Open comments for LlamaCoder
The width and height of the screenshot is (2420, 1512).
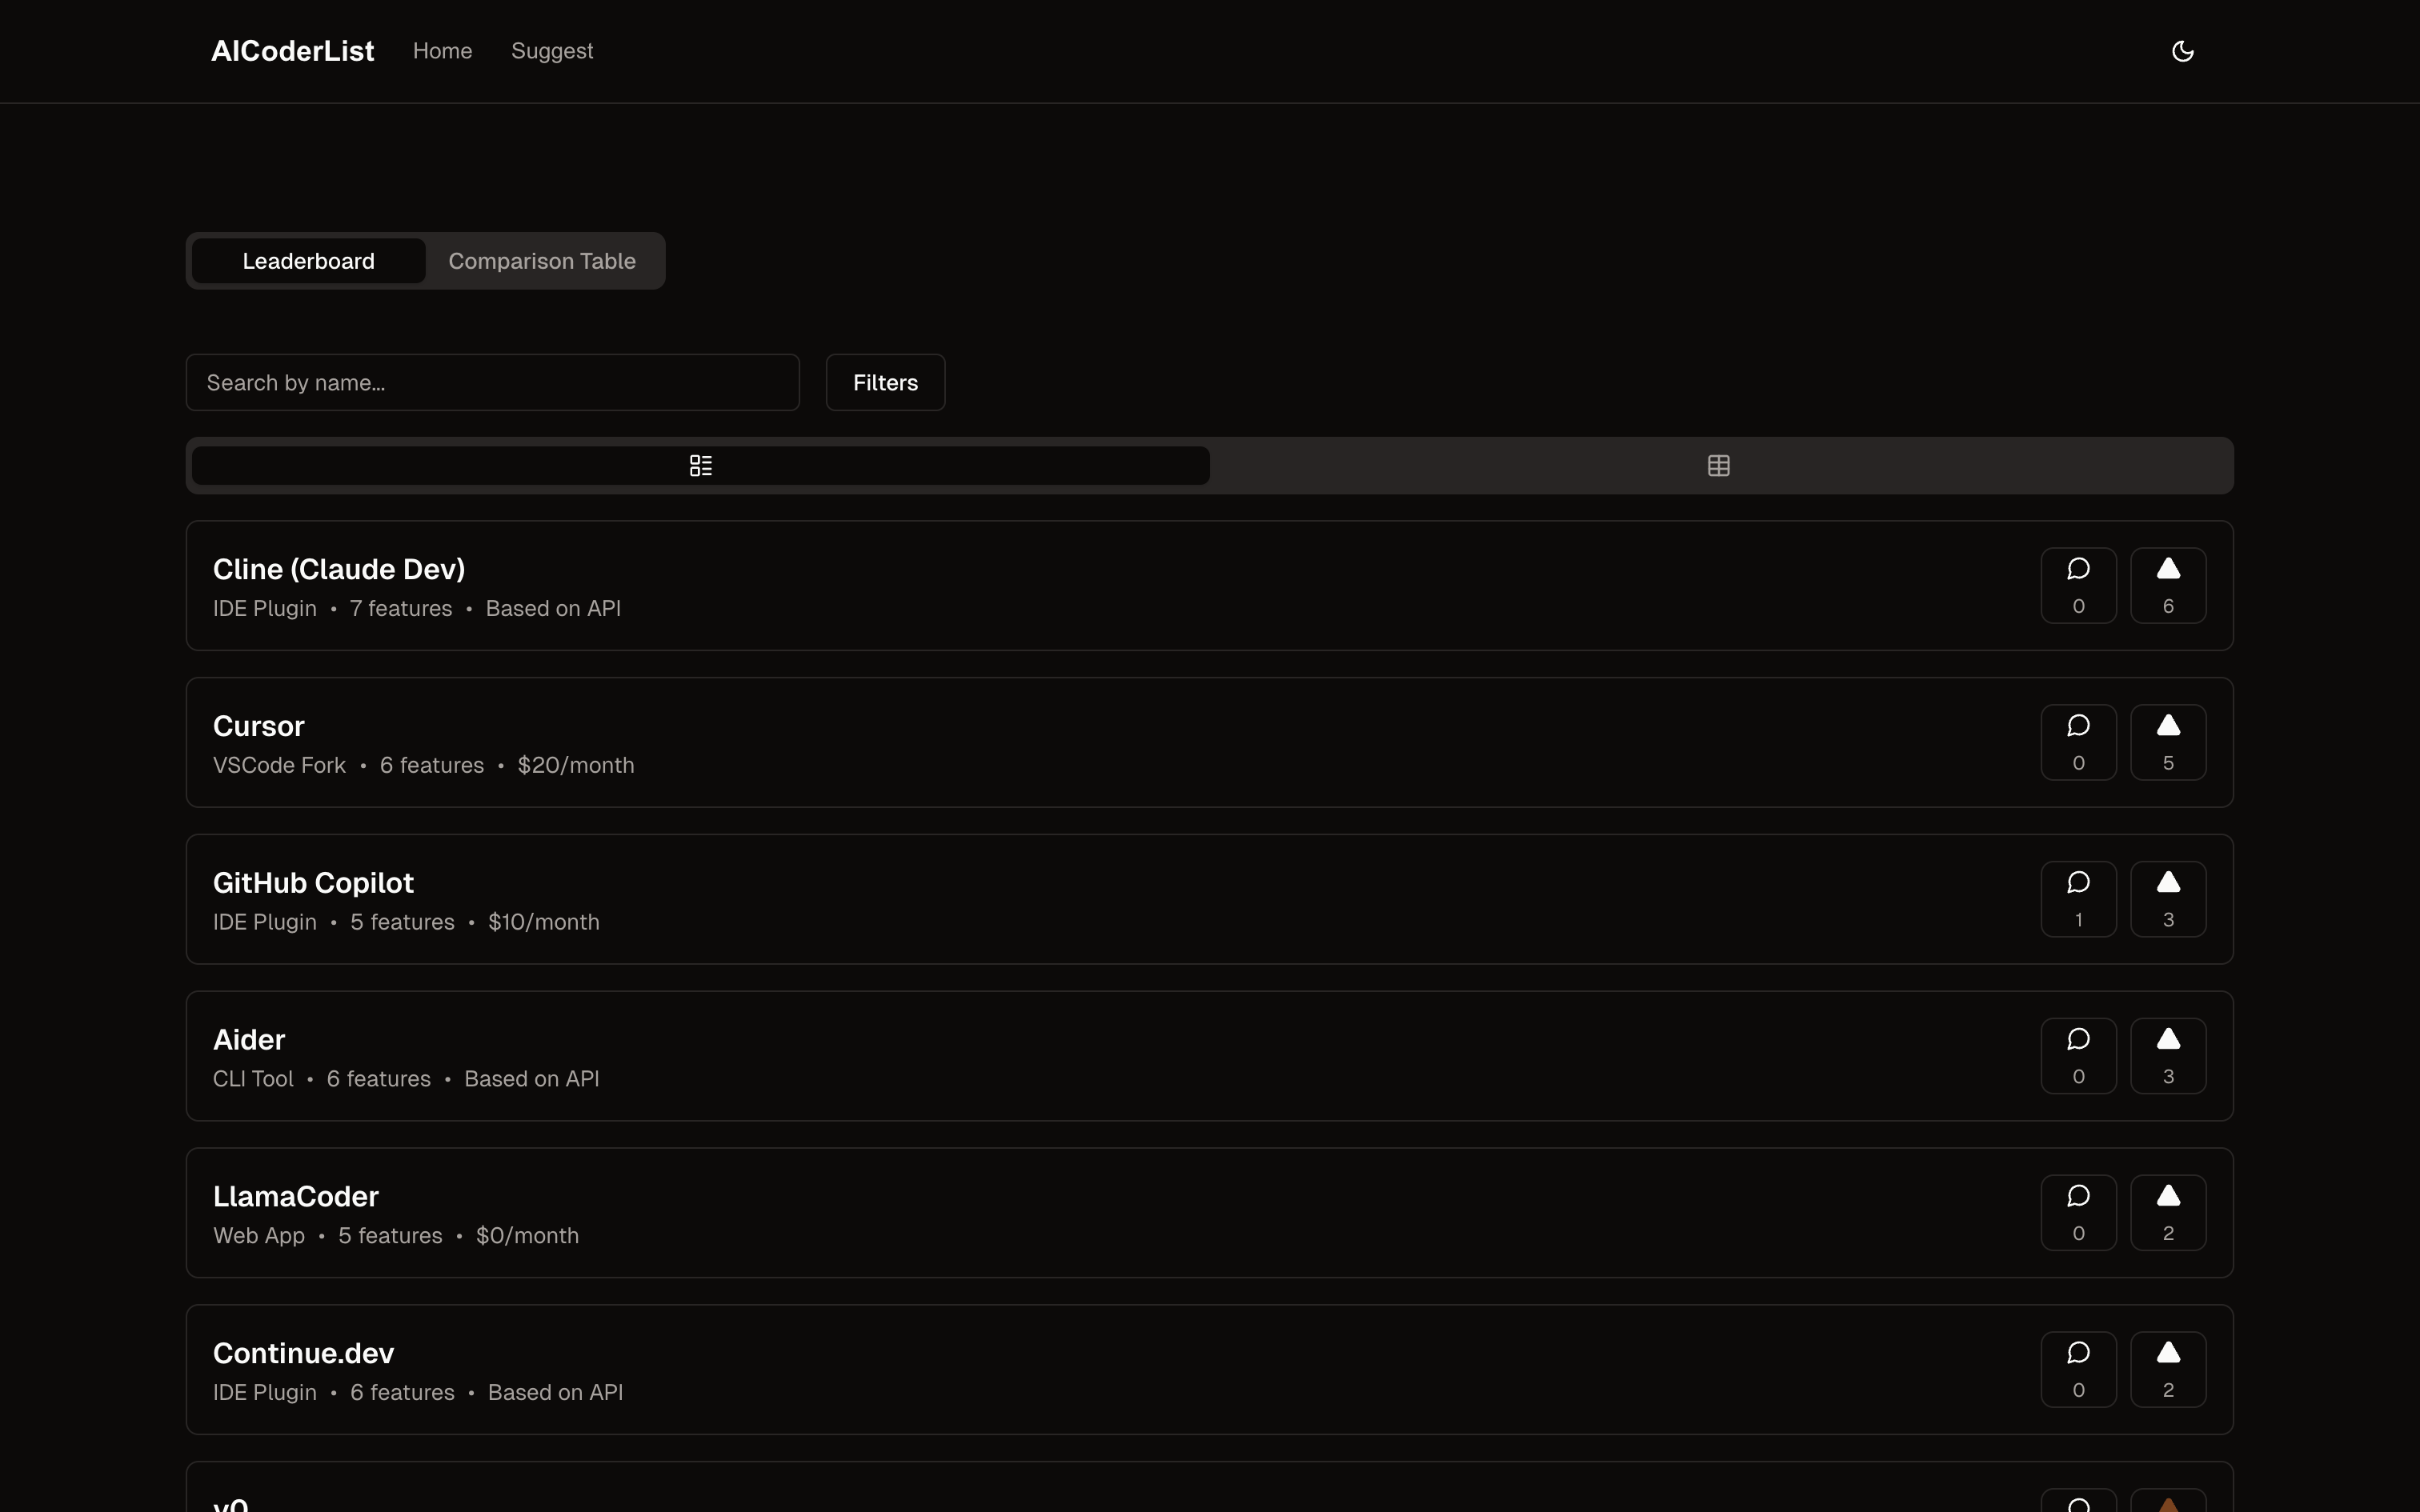pos(2078,1213)
